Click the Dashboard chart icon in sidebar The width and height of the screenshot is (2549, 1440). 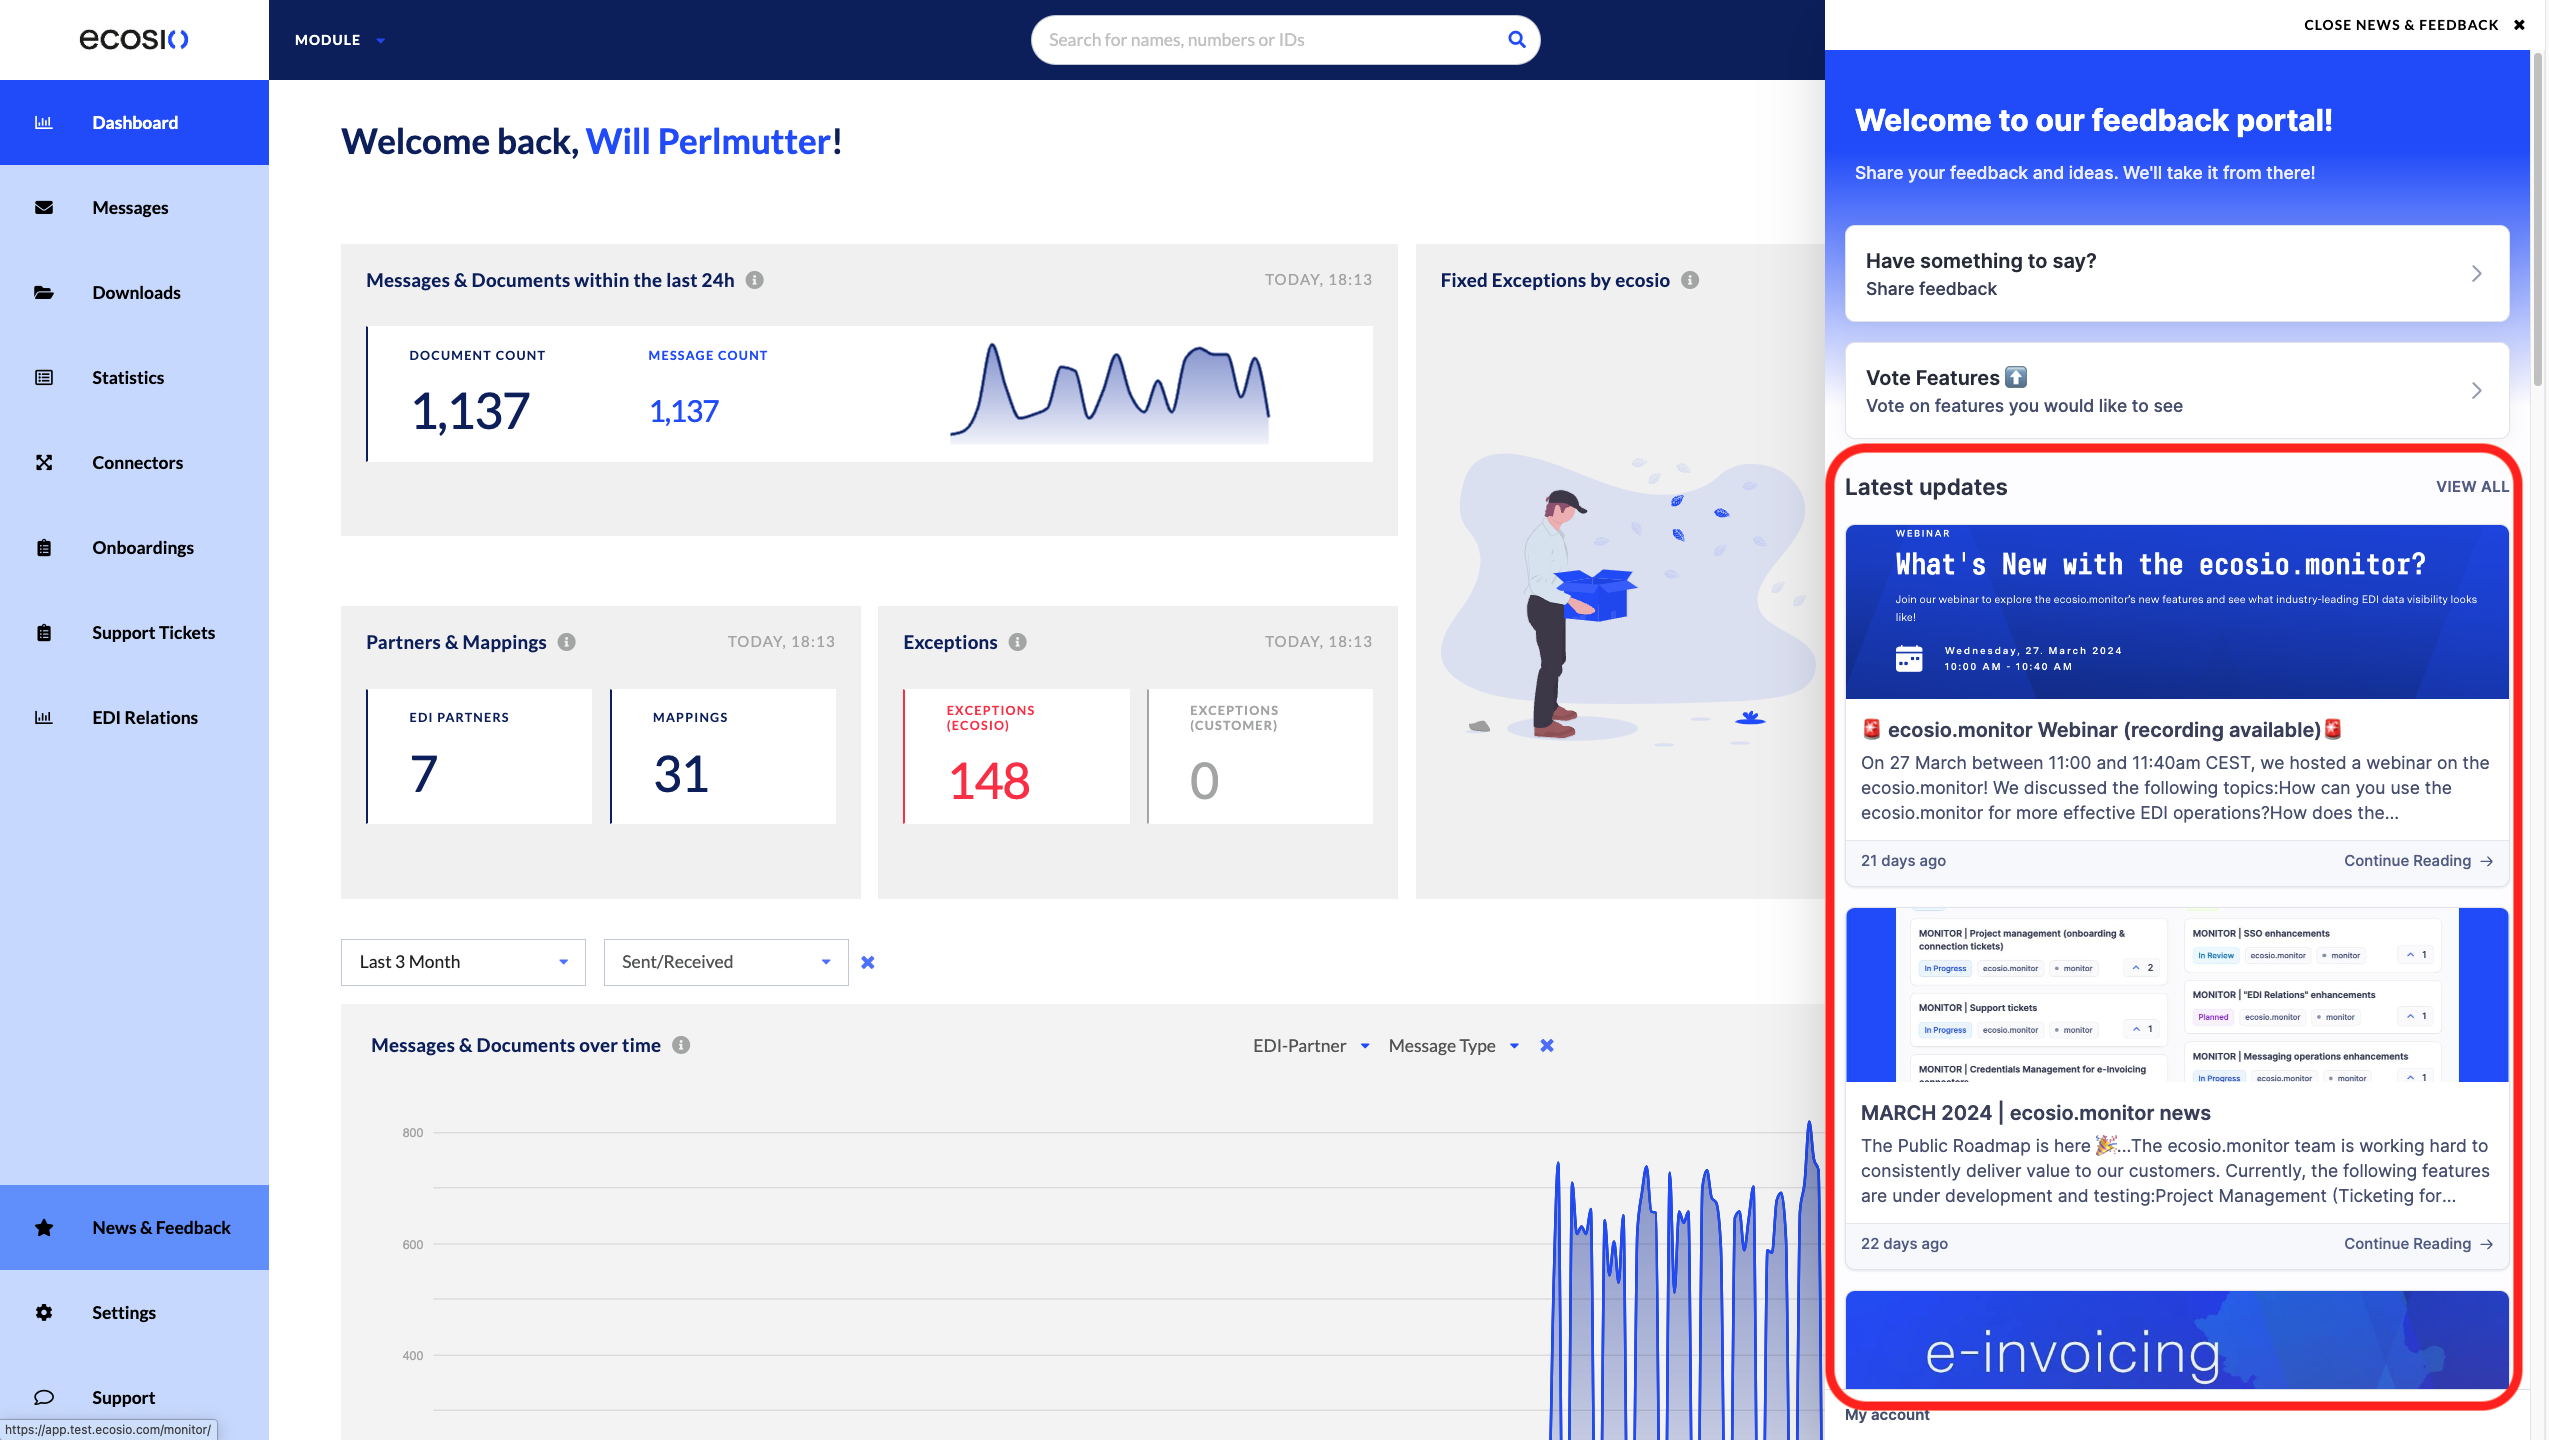tap(44, 122)
